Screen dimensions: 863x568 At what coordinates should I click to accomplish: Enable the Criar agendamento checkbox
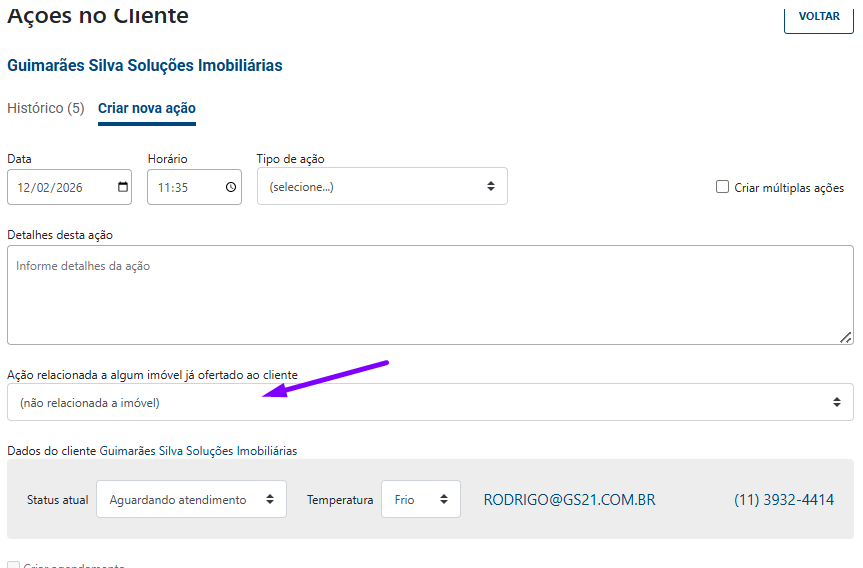[x=13, y=566]
